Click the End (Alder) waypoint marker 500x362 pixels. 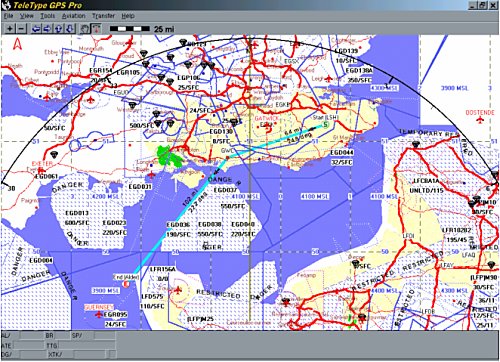coord(126,284)
